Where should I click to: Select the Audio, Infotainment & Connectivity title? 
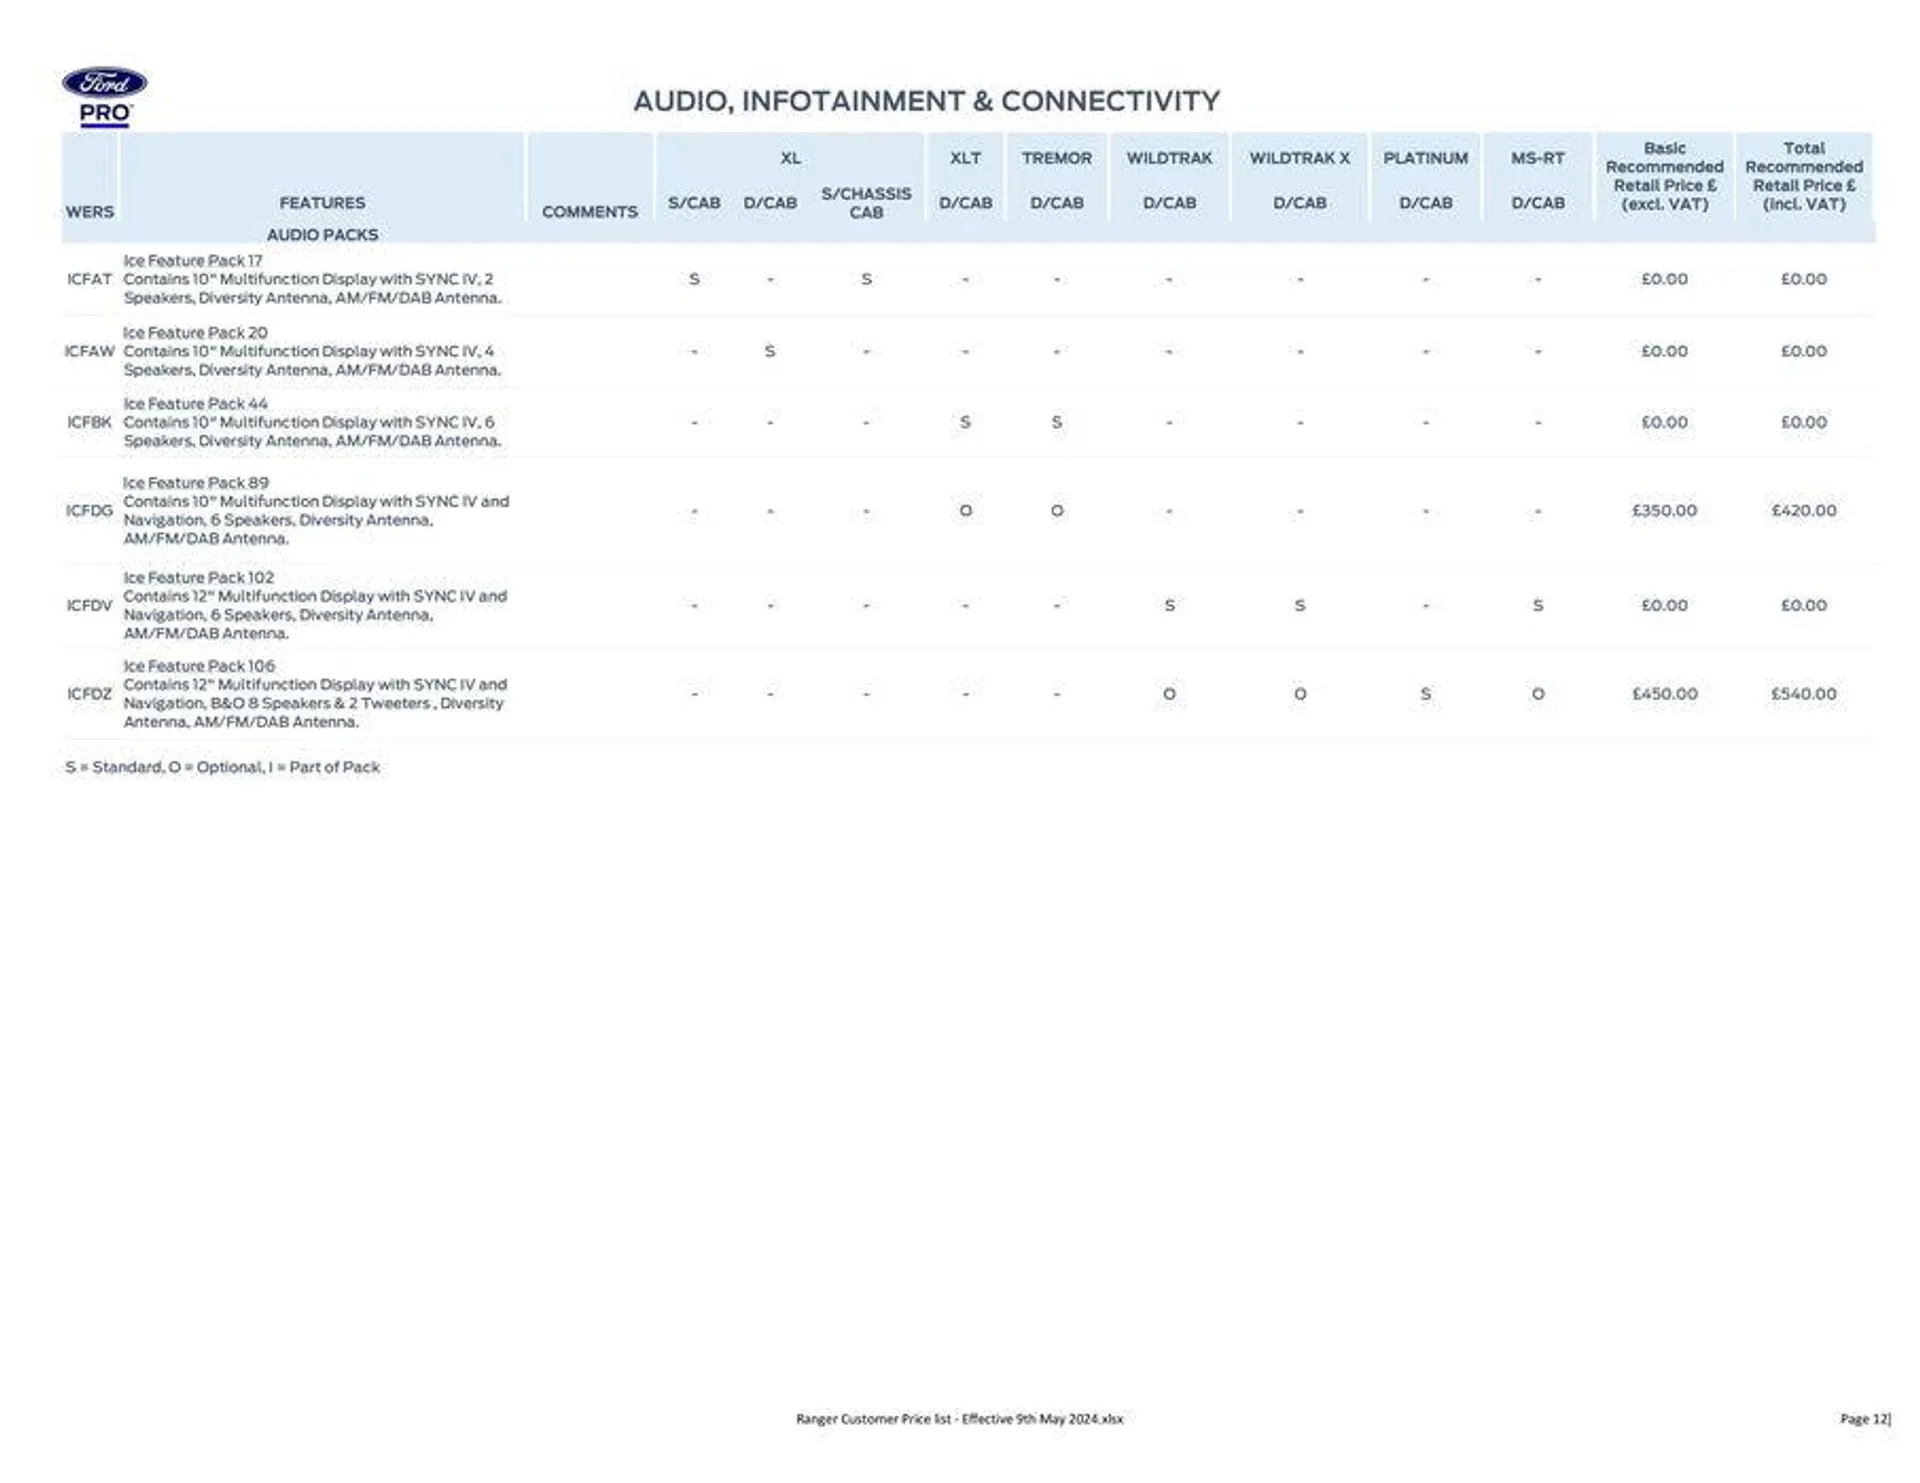click(926, 101)
